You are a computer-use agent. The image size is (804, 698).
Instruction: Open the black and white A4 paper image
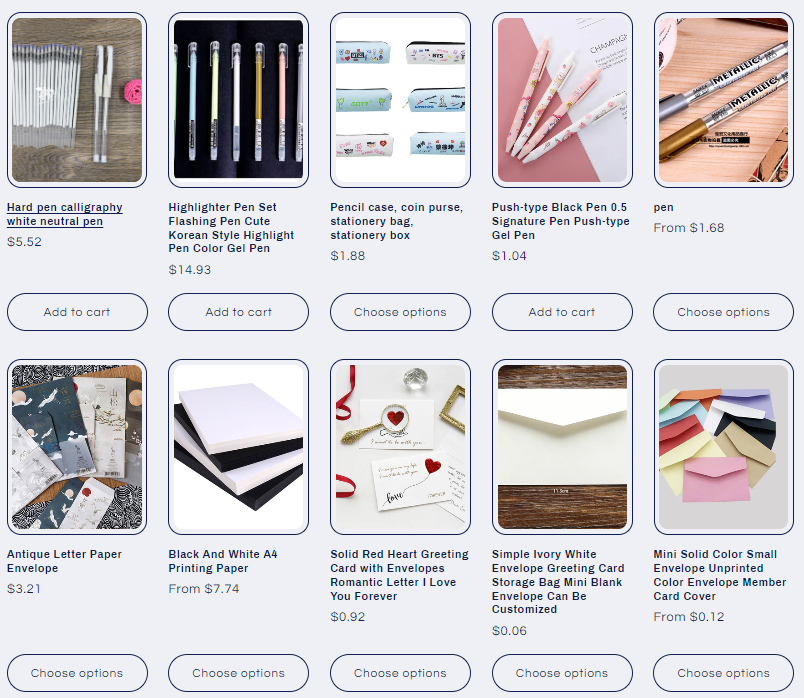click(x=238, y=447)
